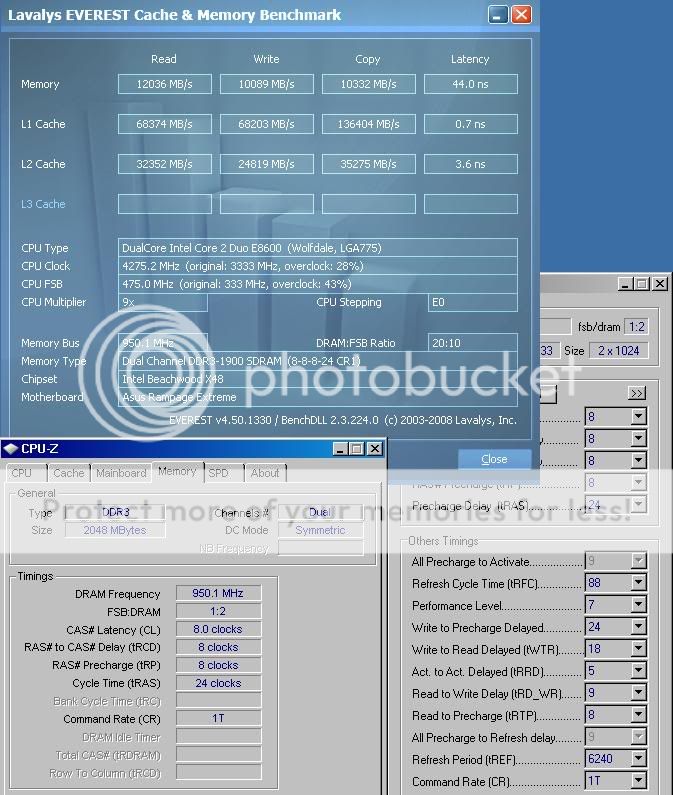Open the Cache tab in CPU-Z

[x=68, y=473]
